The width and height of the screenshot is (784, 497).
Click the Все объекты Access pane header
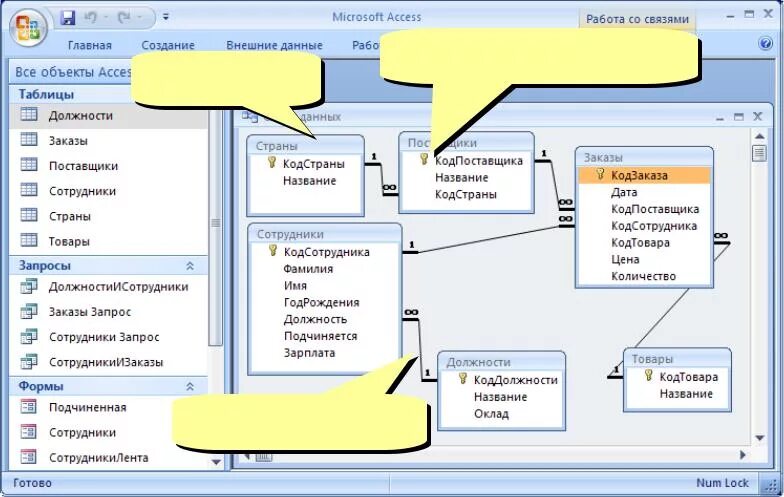(72, 72)
